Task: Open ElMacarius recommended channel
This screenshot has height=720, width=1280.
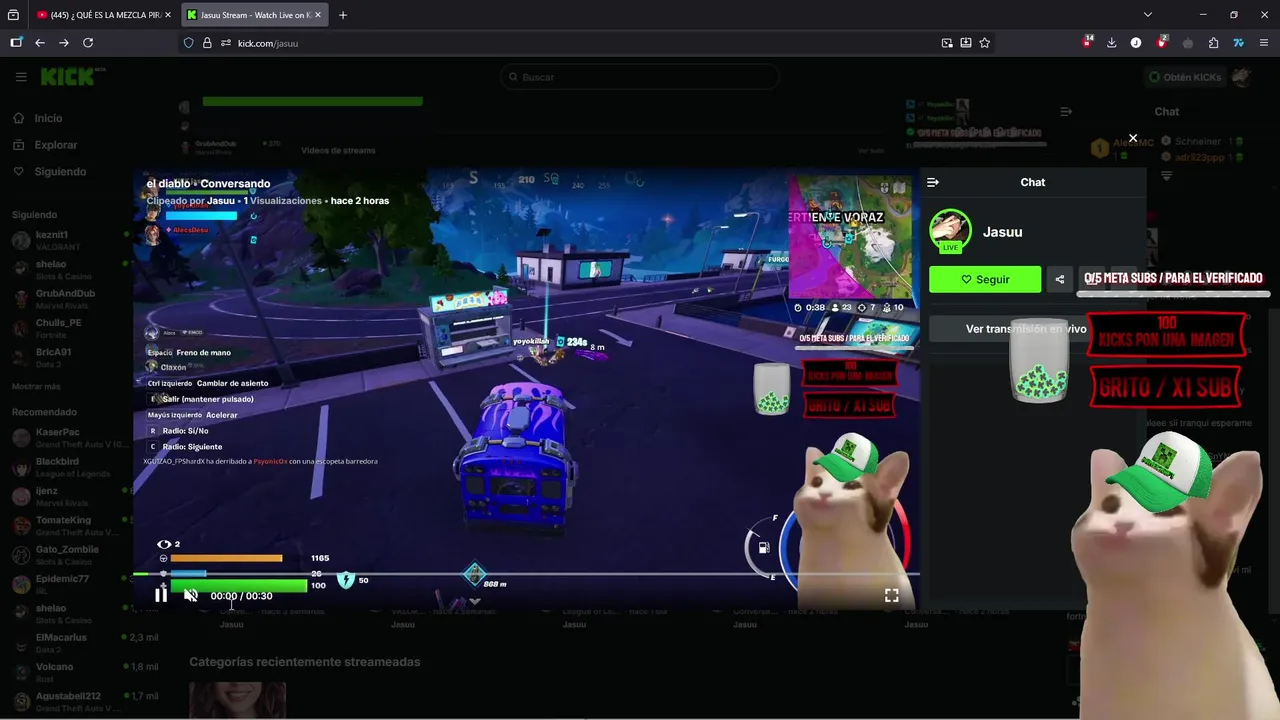Action: [67, 642]
